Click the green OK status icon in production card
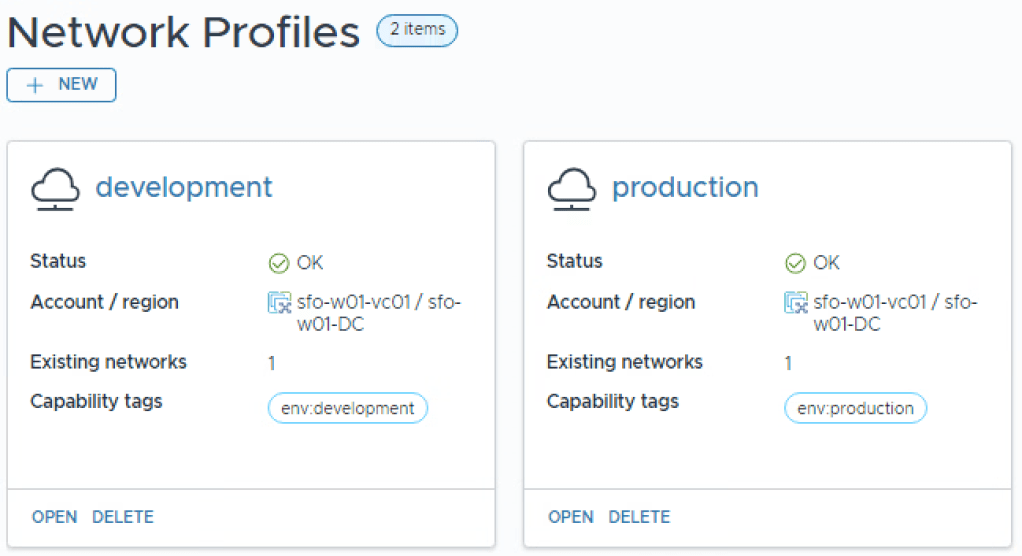The height and width of the screenshot is (556, 1022). point(795,263)
